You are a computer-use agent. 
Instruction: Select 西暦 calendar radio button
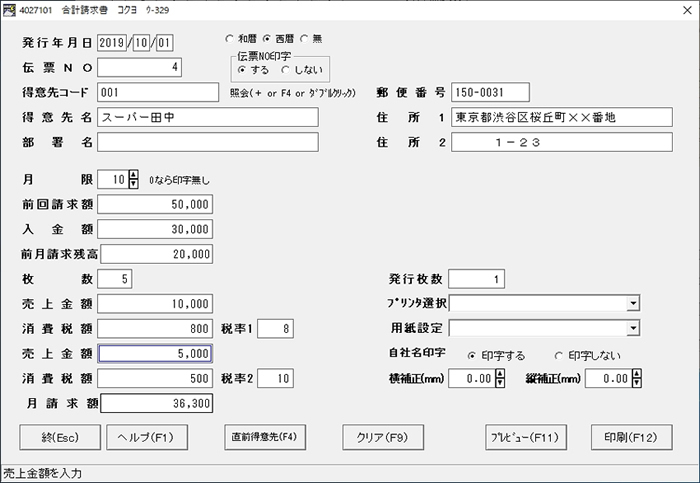coord(267,39)
